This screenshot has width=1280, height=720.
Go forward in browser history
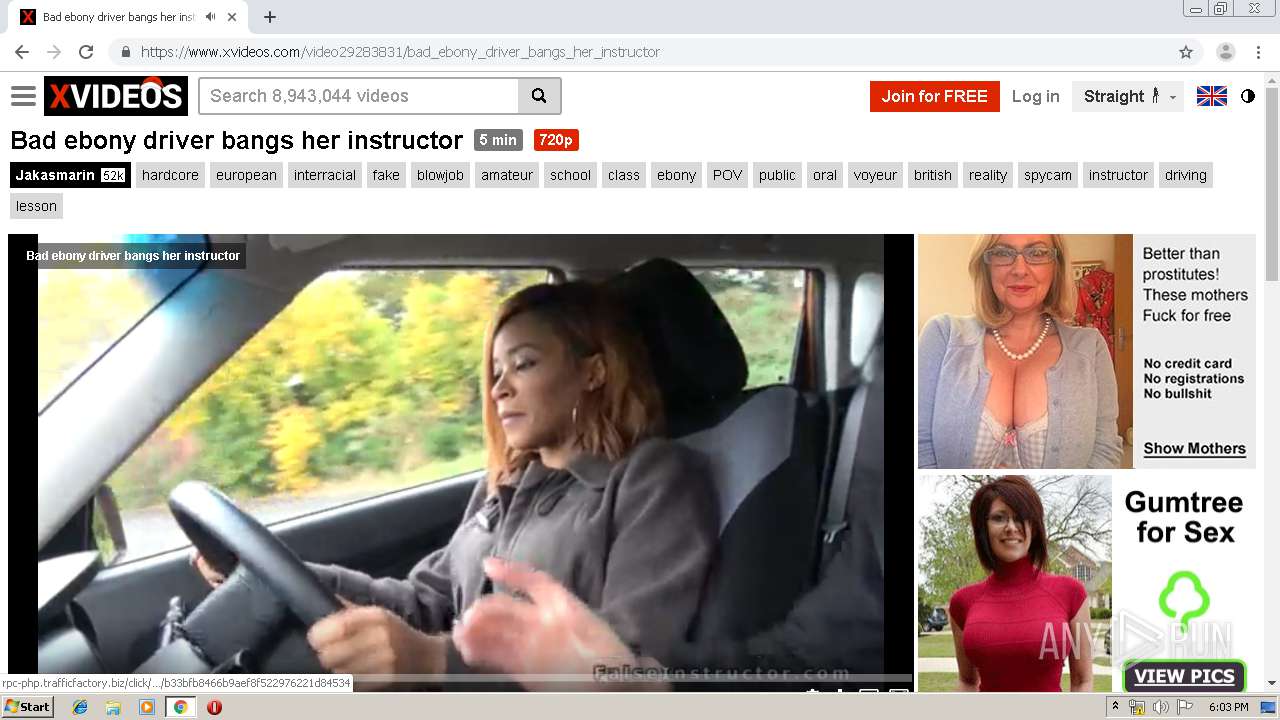(54, 52)
